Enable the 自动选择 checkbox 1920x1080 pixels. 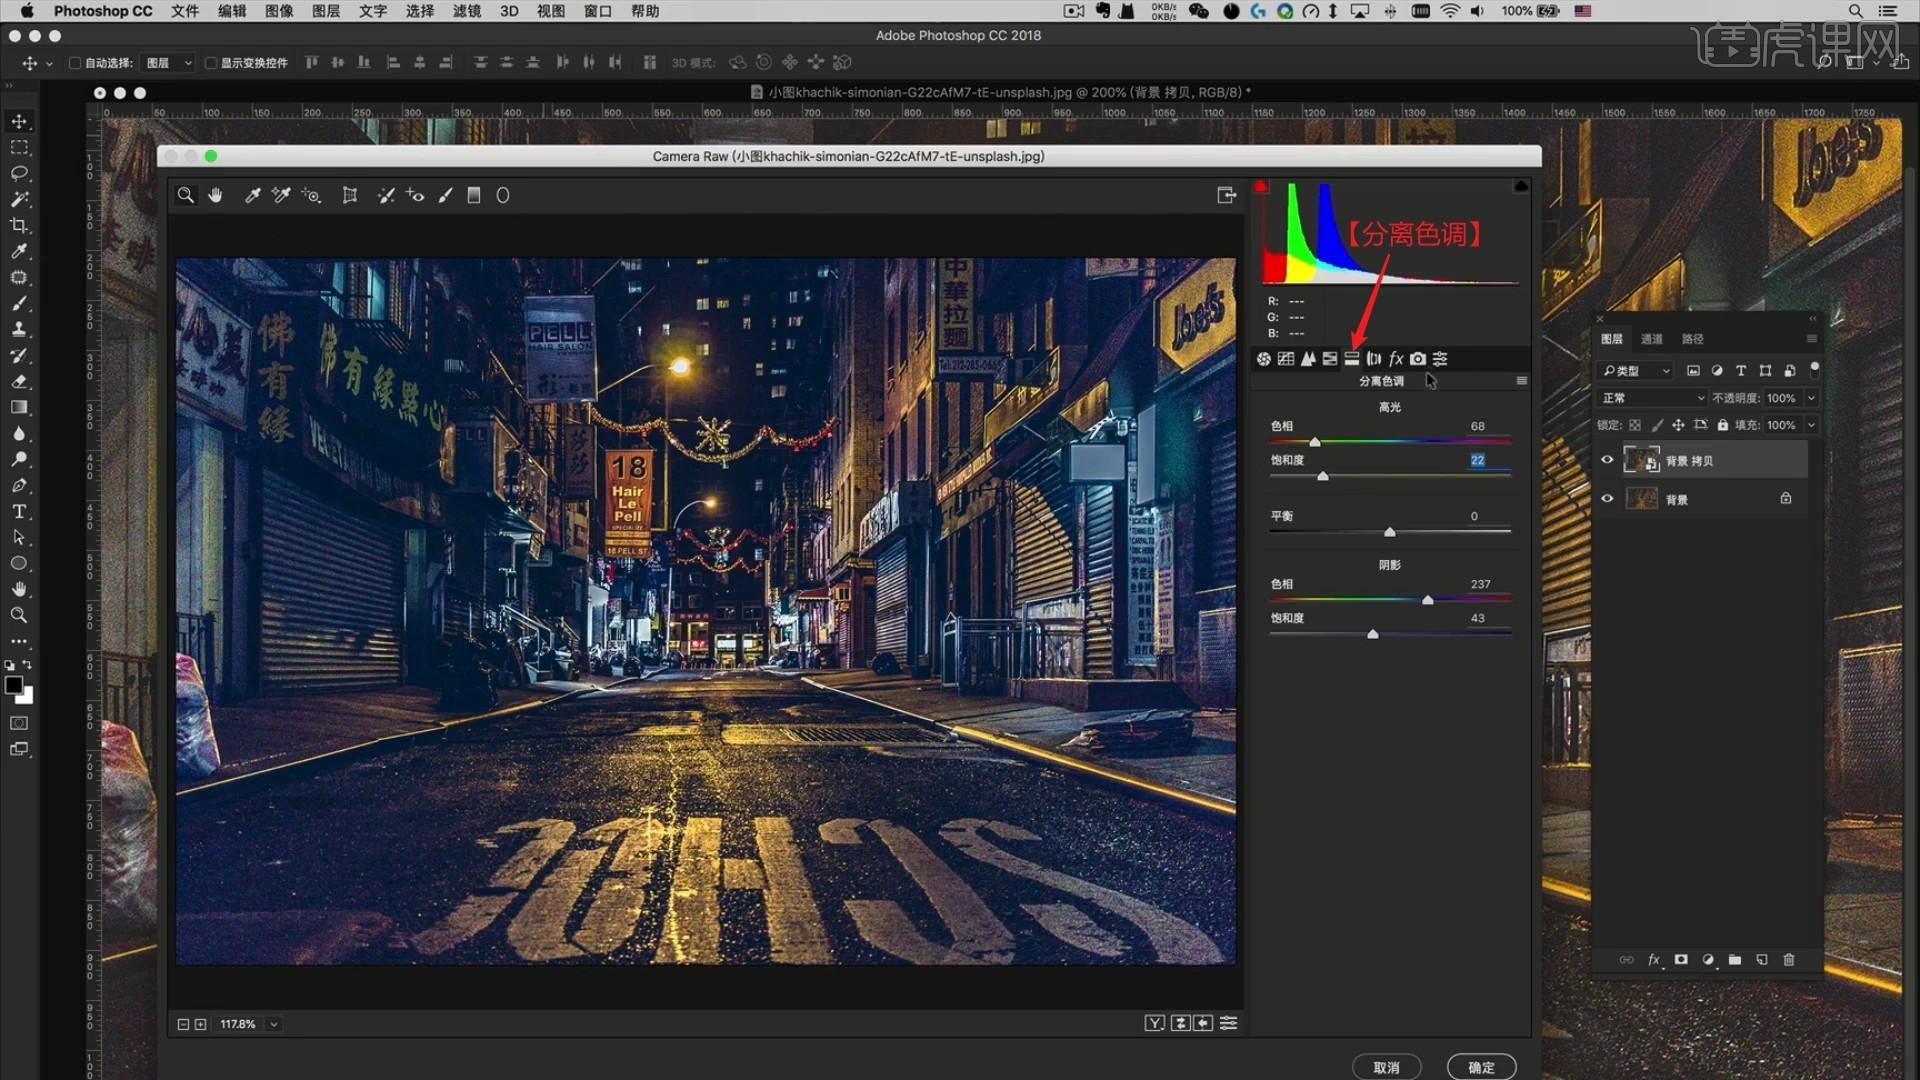tap(74, 63)
